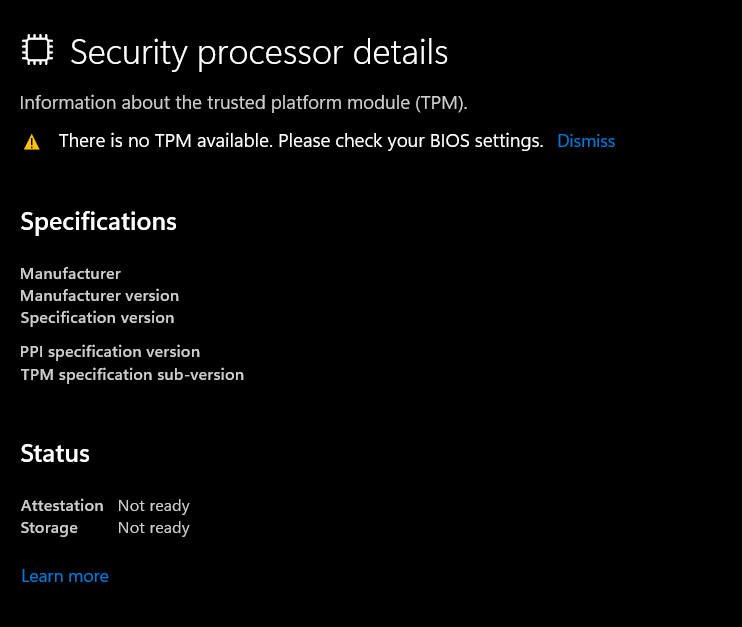742x627 pixels.
Task: Click the security processor chip icon
Action: click(x=37, y=51)
